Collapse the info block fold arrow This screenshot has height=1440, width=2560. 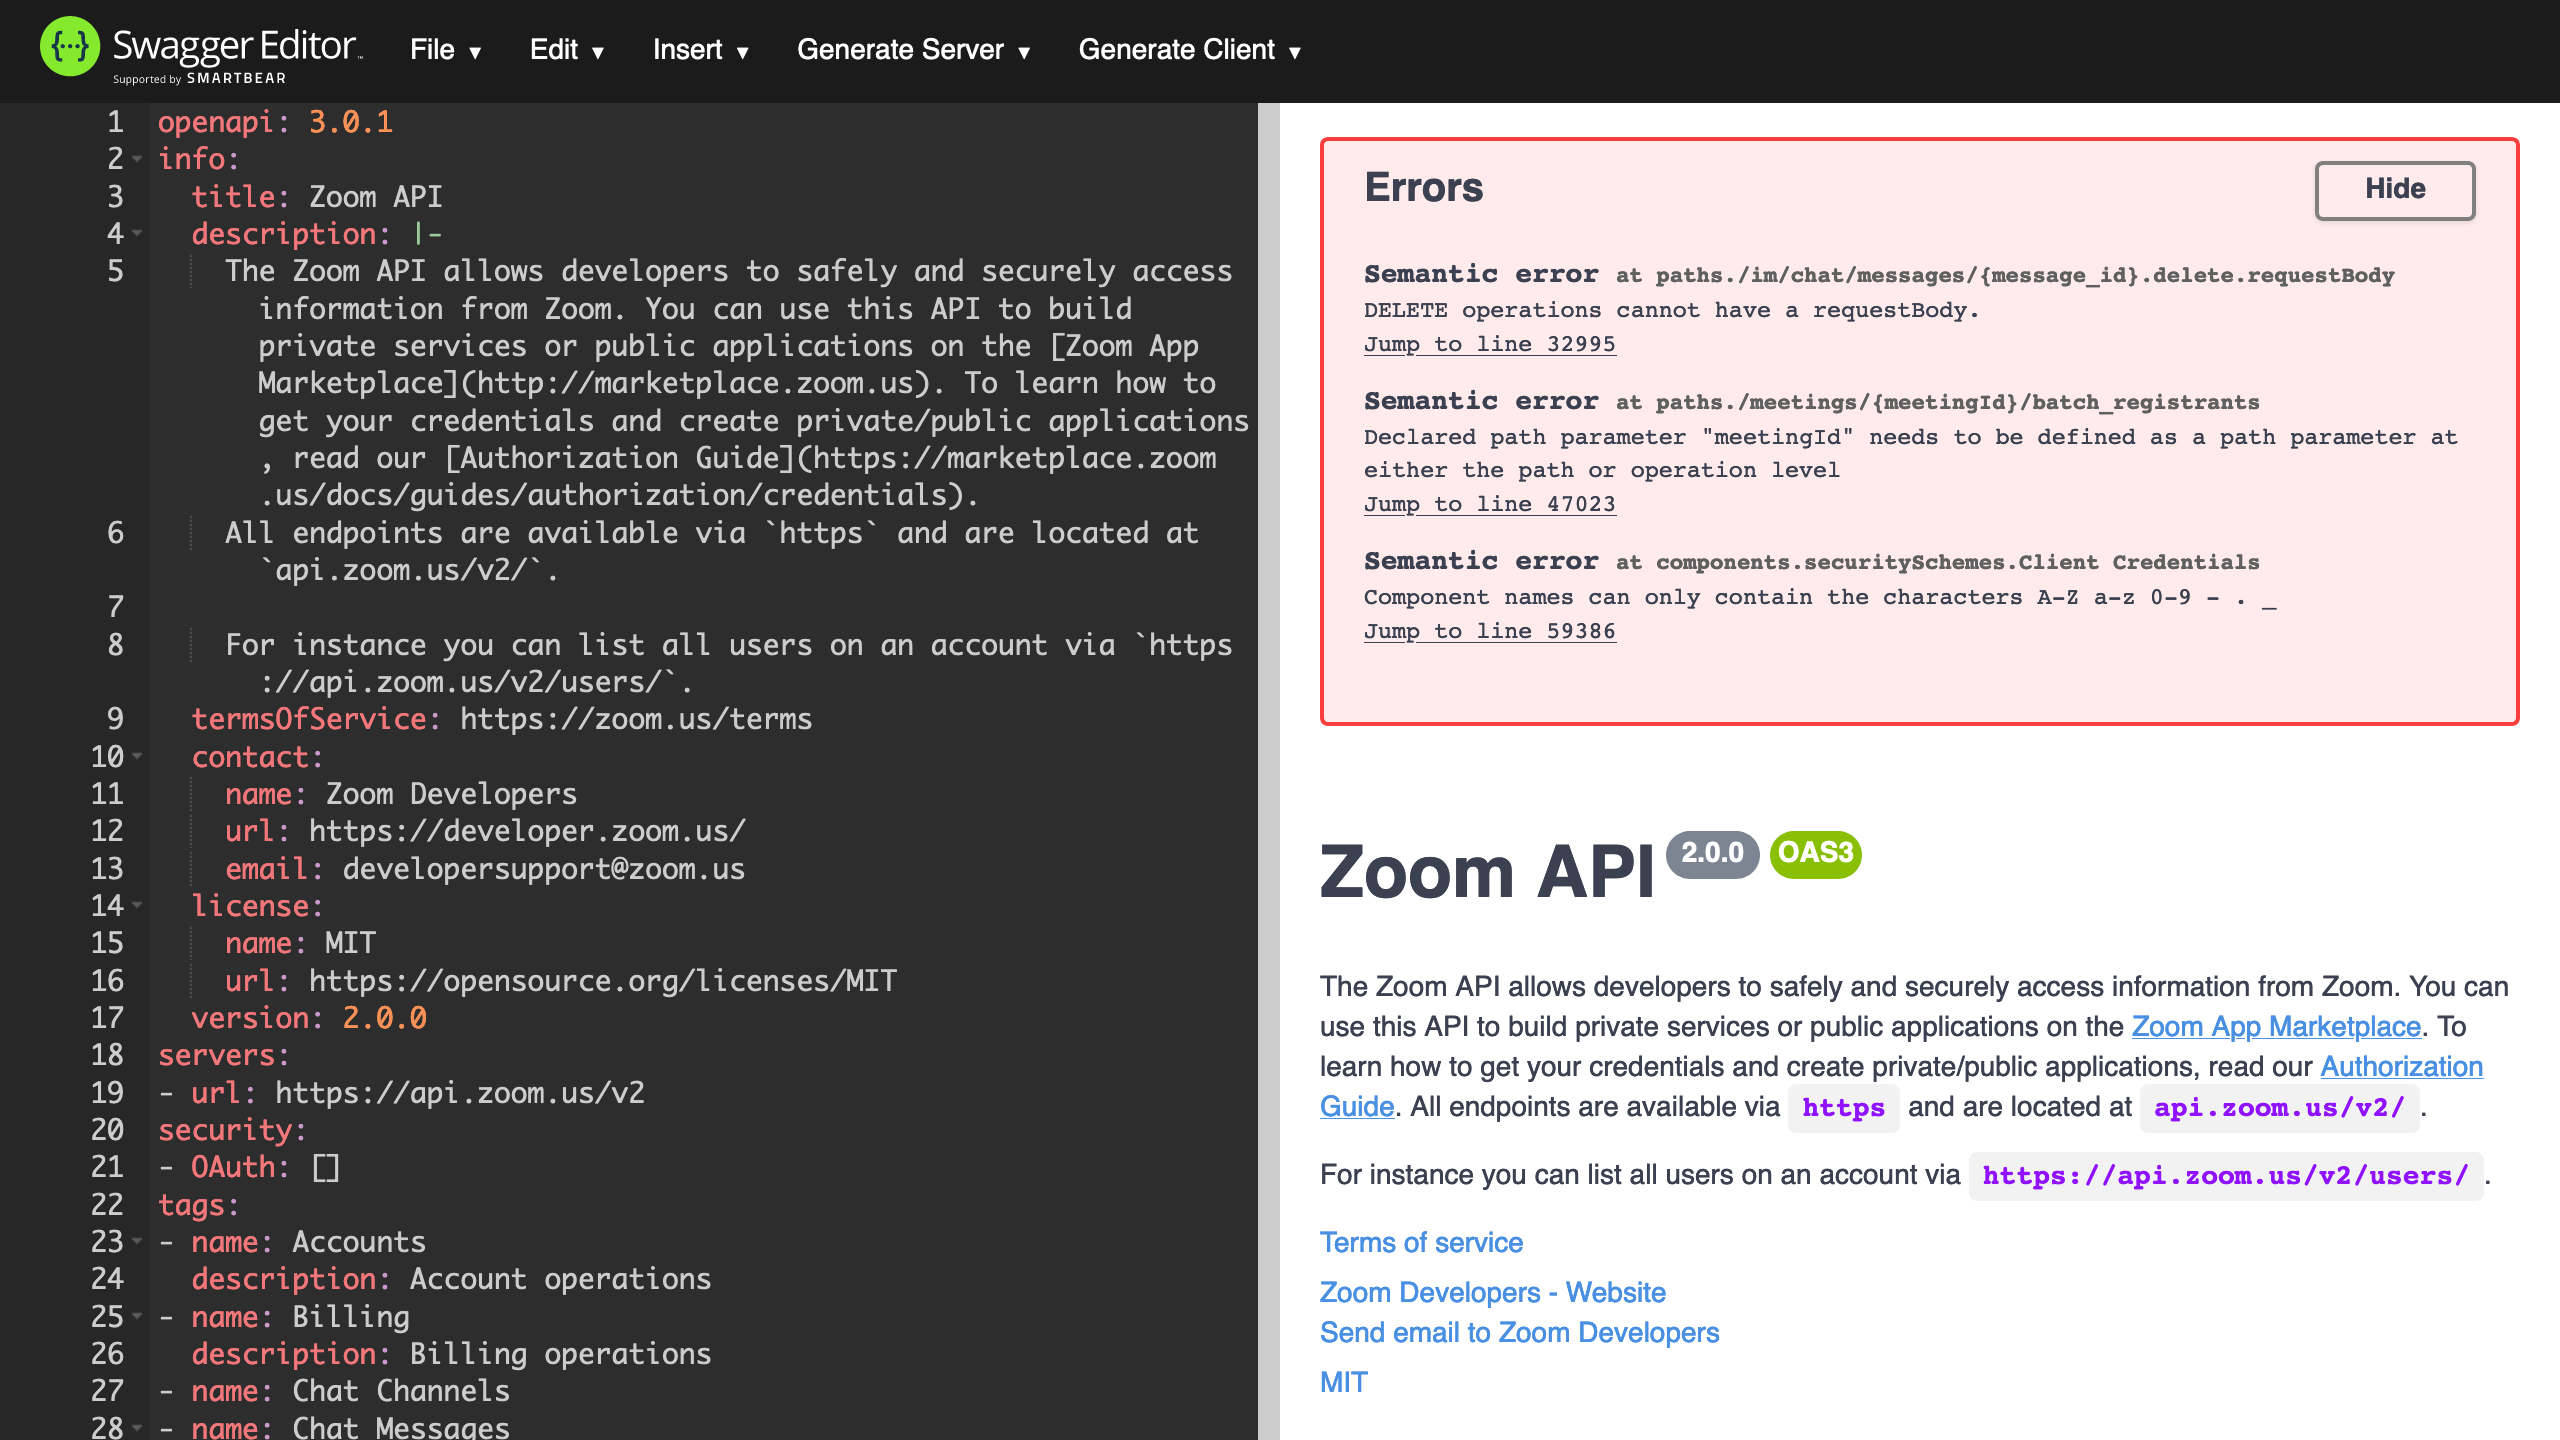coord(138,159)
